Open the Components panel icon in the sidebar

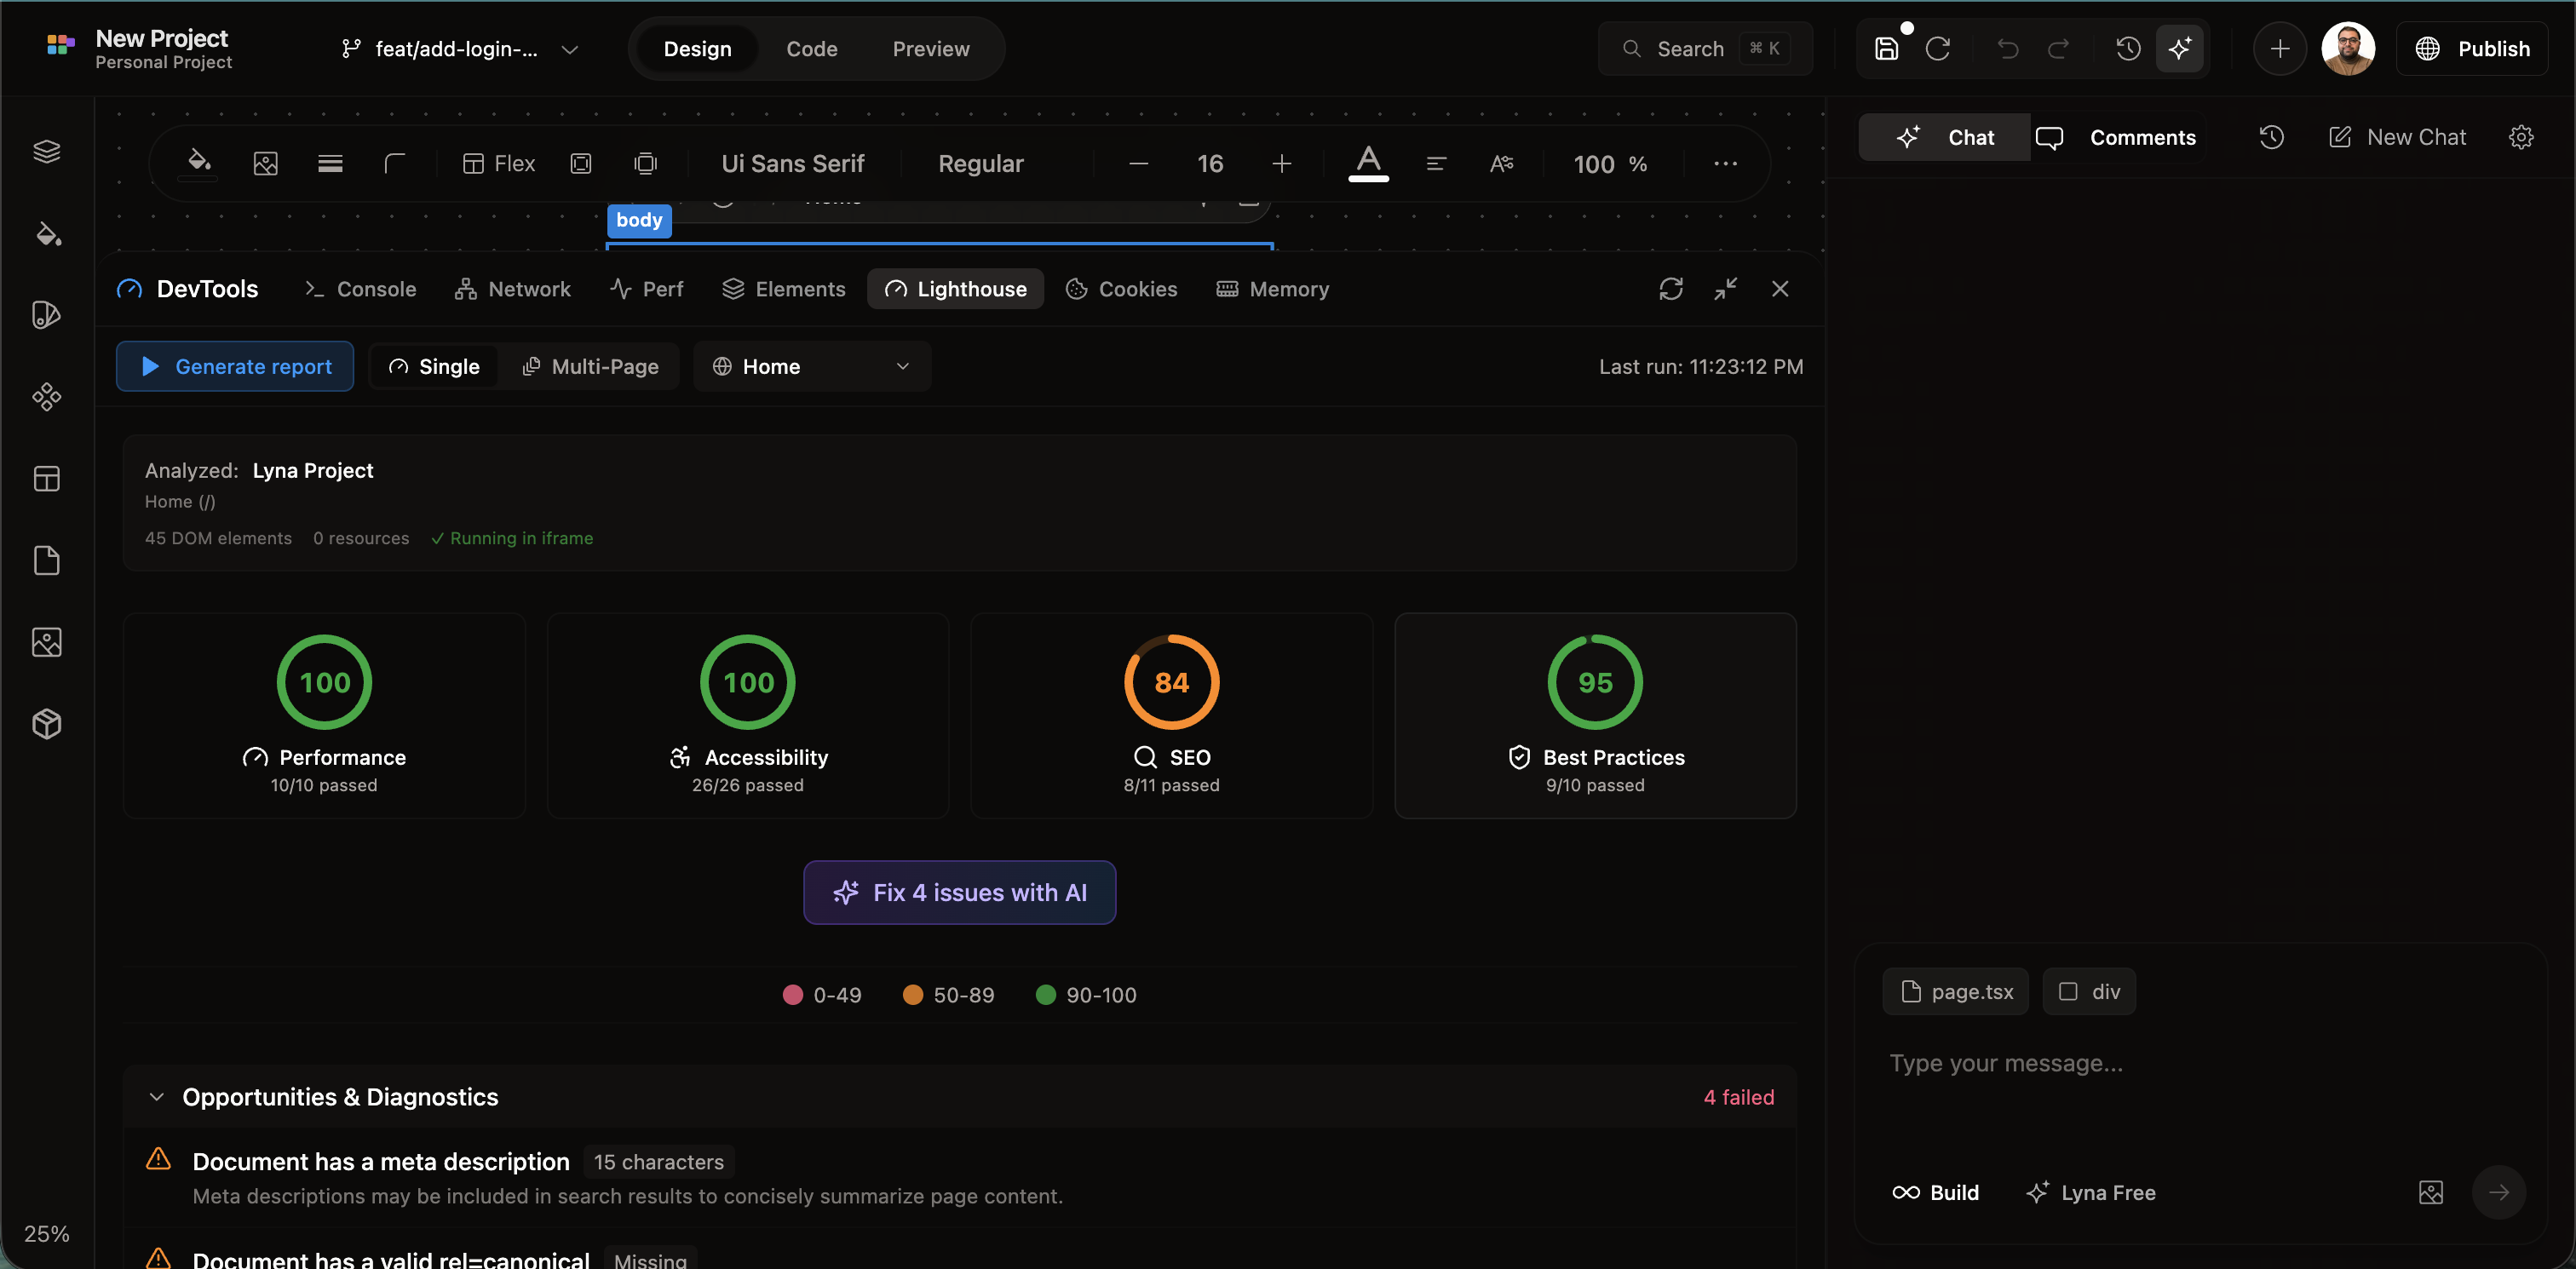tap(47, 397)
